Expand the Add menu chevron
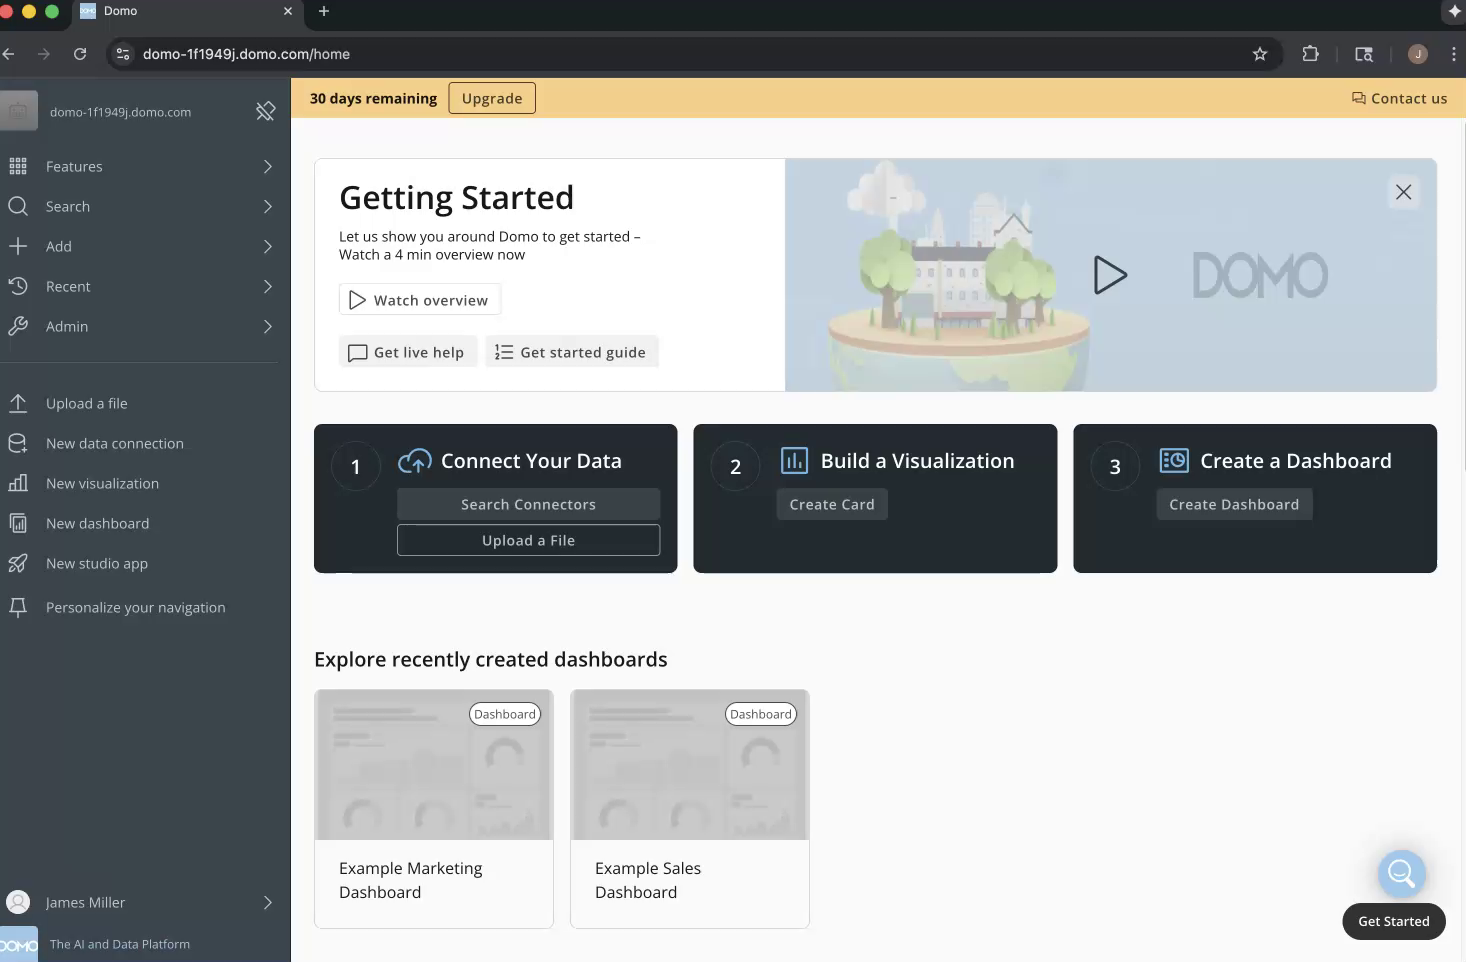The image size is (1466, 962). (x=267, y=246)
